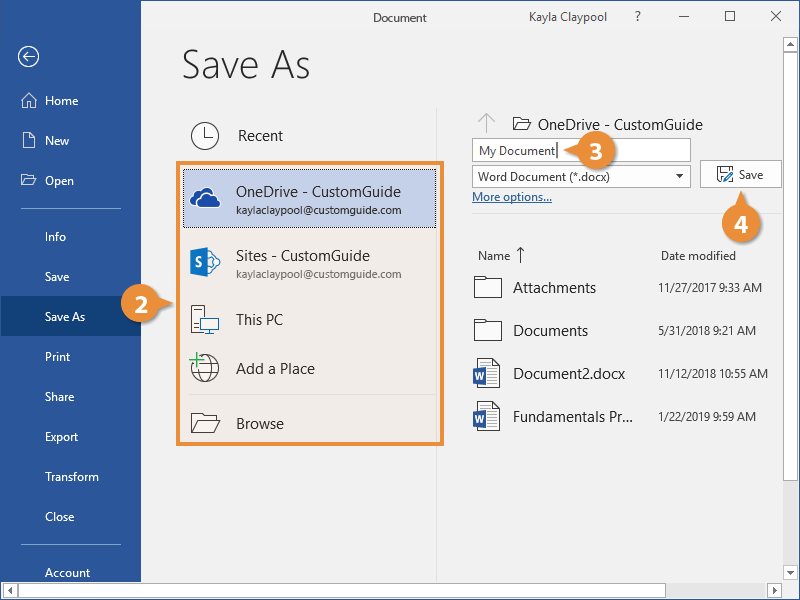The width and height of the screenshot is (800, 600).
Task: Click the Open folder icon in sidebar
Action: (29, 180)
